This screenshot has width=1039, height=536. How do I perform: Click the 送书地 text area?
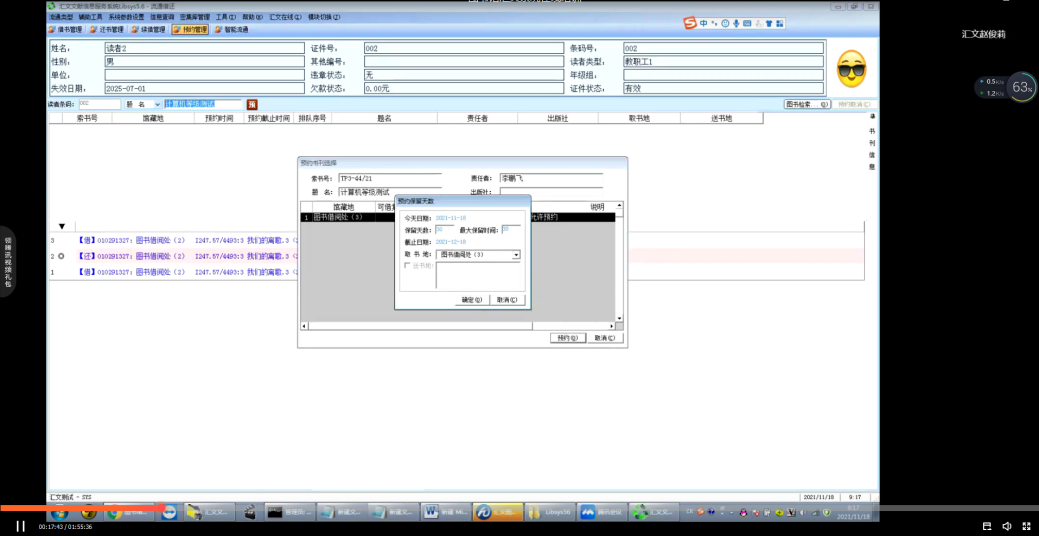click(x=478, y=275)
